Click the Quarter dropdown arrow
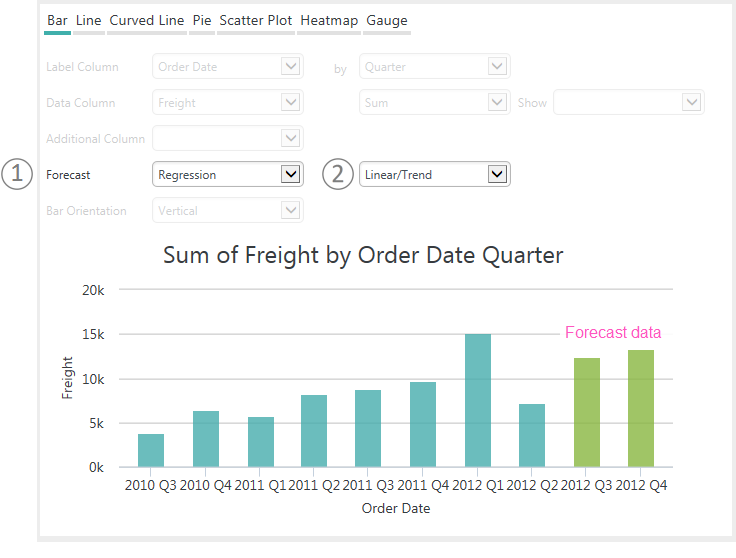 pyautogui.click(x=498, y=66)
